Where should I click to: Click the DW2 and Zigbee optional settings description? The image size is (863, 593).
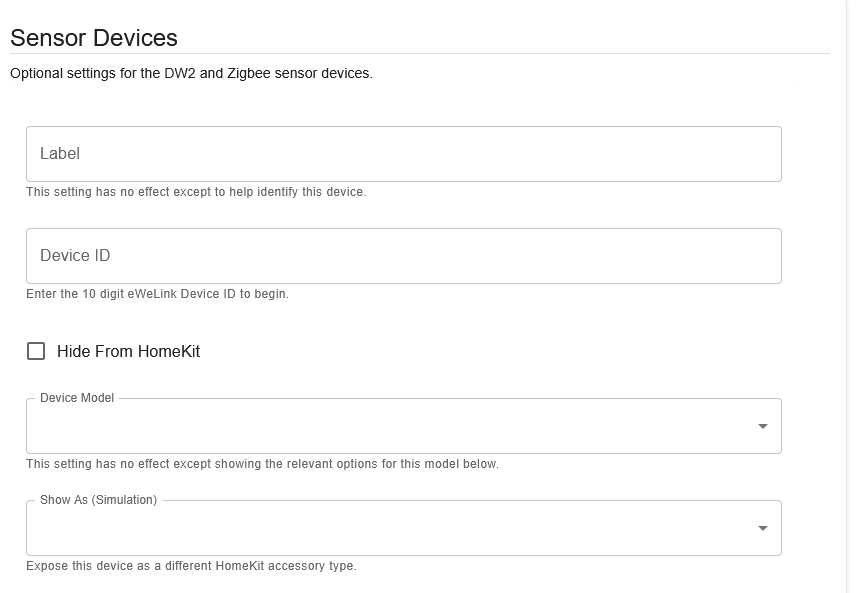[x=191, y=74]
